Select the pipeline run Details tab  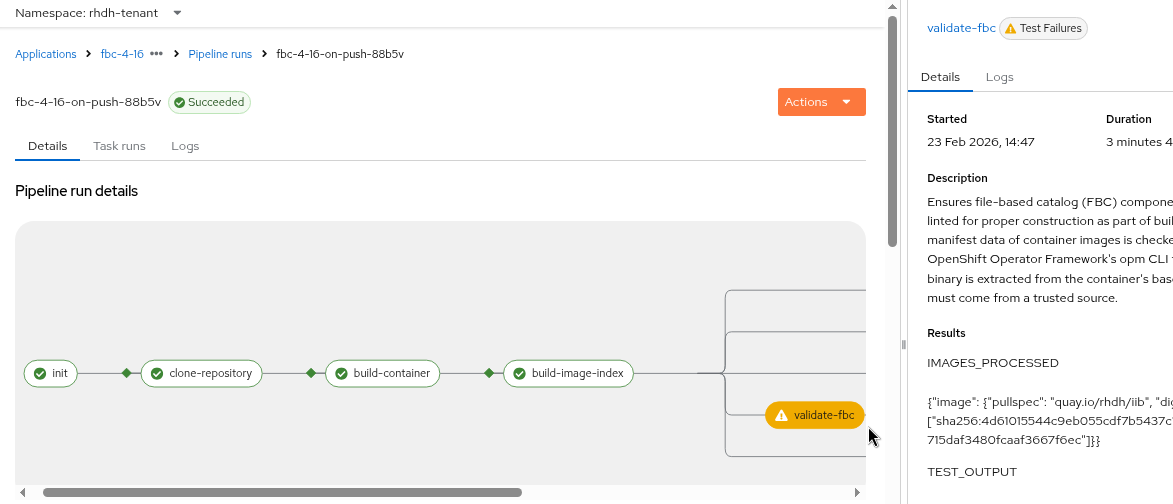(47, 146)
